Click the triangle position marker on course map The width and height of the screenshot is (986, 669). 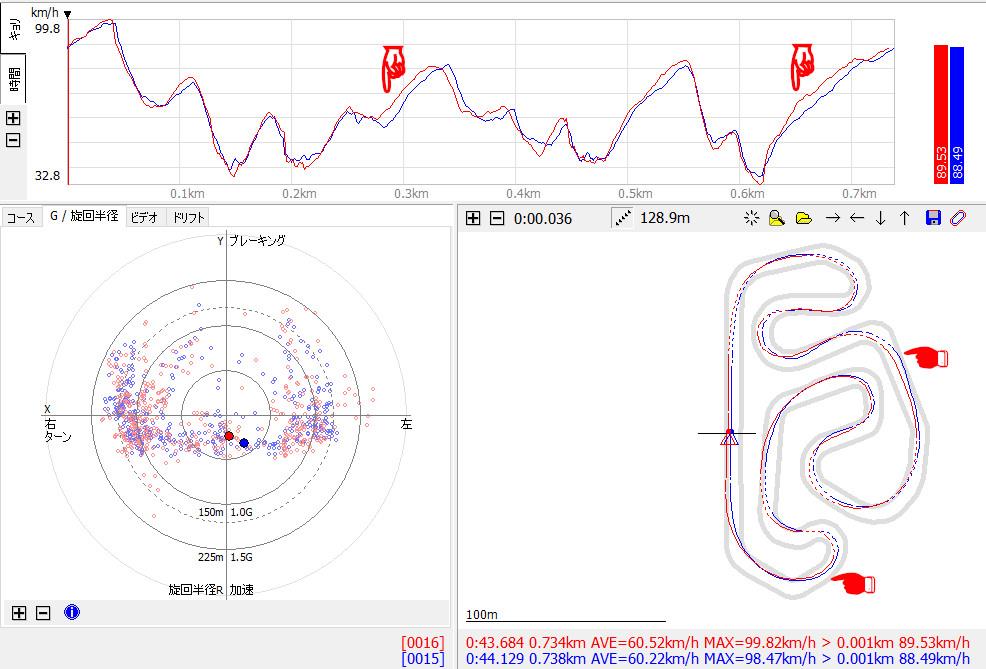coord(729,437)
